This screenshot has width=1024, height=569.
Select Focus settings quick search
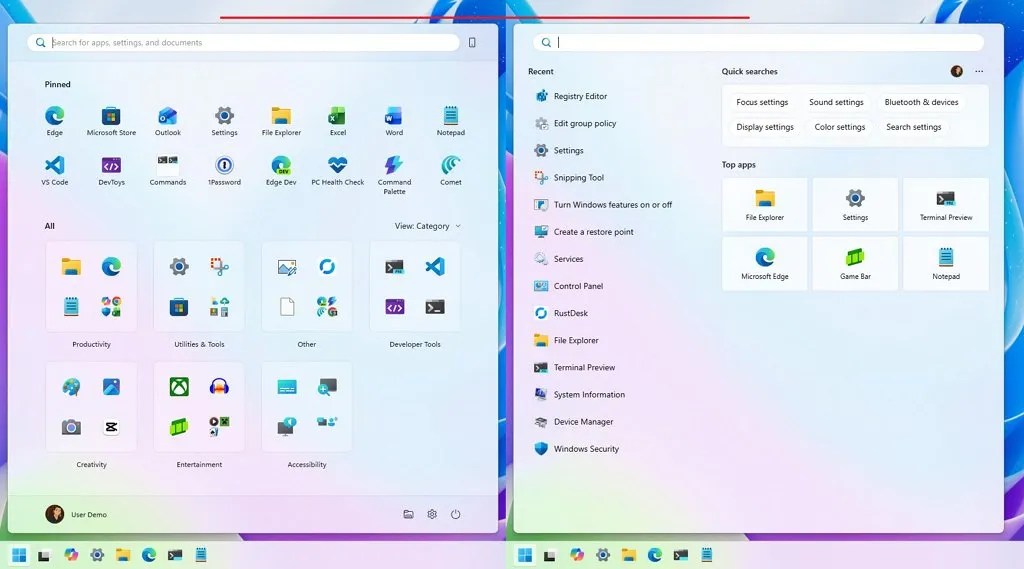click(762, 102)
